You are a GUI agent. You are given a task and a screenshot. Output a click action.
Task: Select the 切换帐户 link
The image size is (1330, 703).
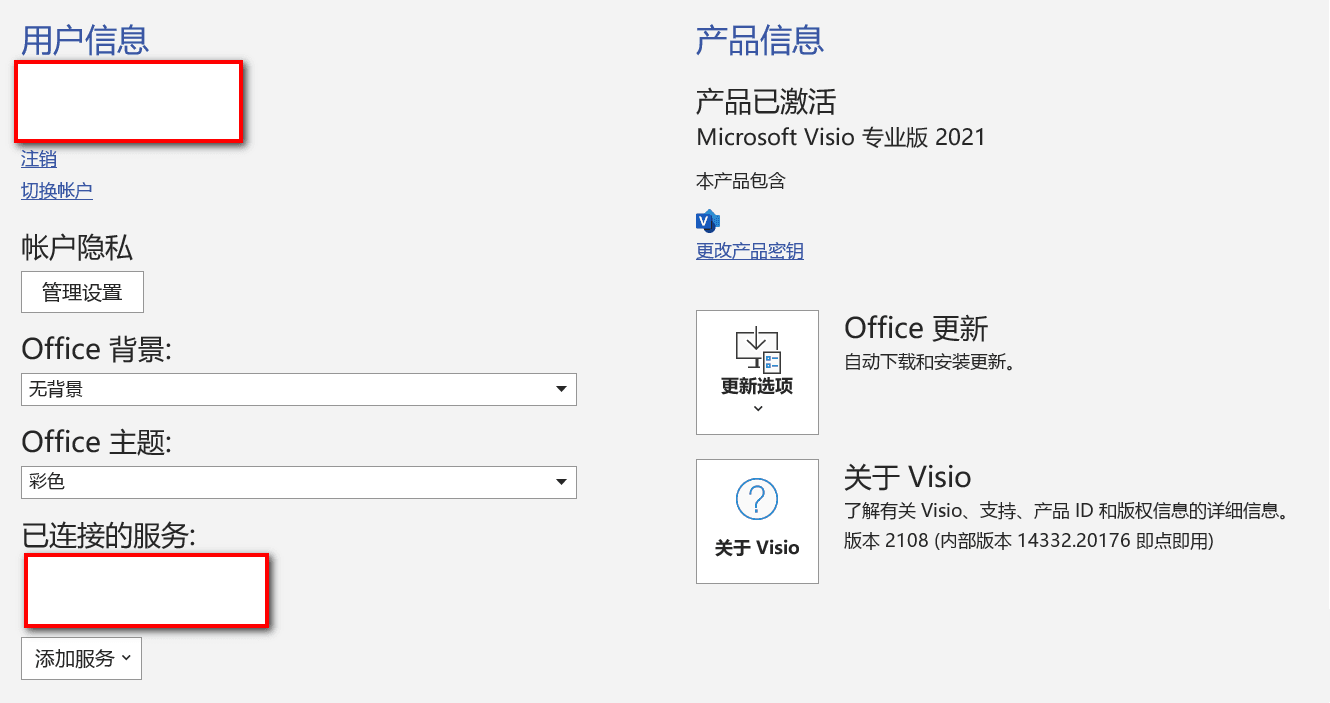57,191
